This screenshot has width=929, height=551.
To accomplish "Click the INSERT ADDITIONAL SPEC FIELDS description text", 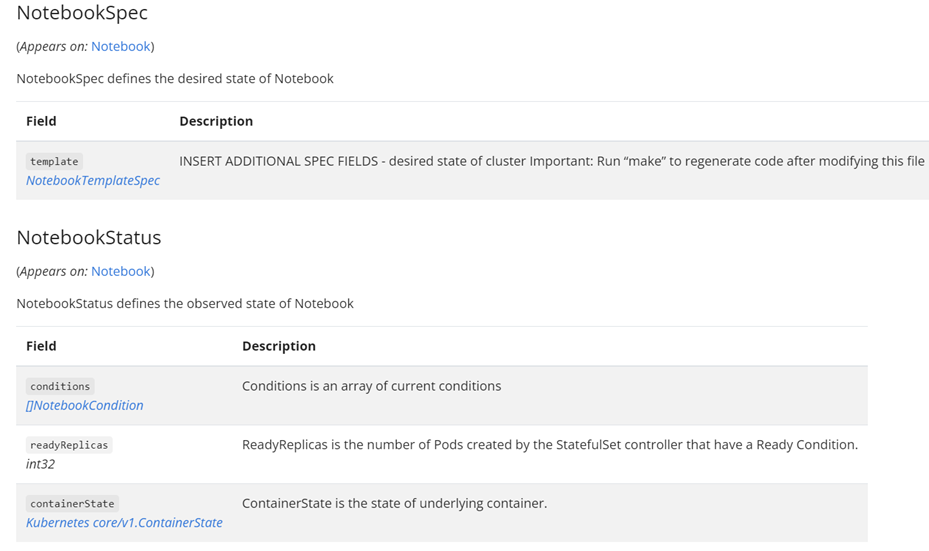I will (x=551, y=160).
